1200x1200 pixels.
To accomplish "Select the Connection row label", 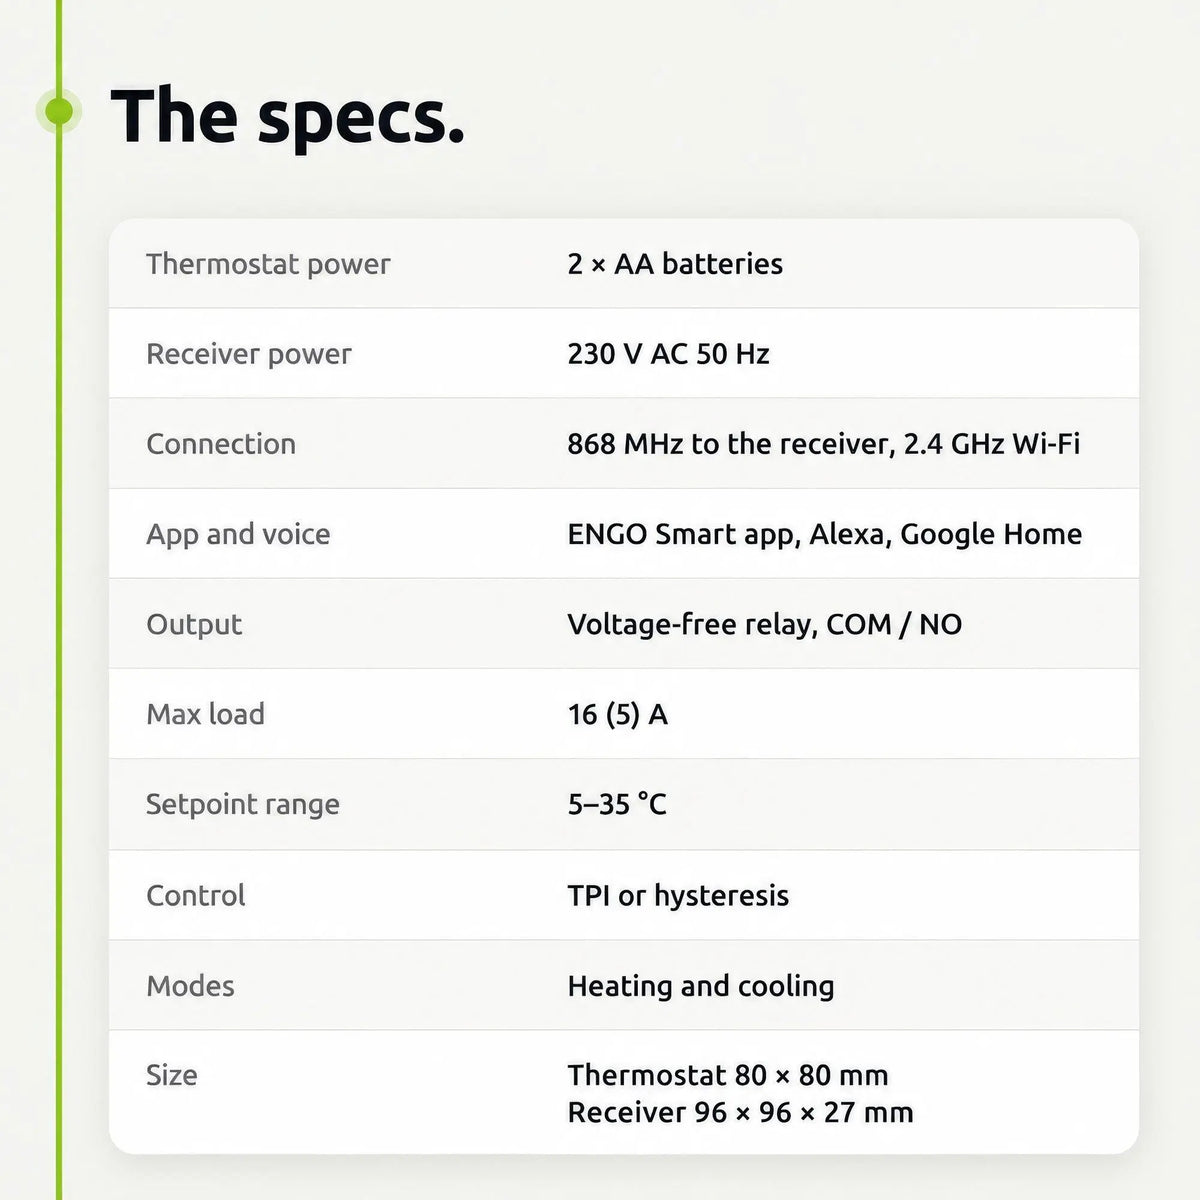I will coord(221,444).
